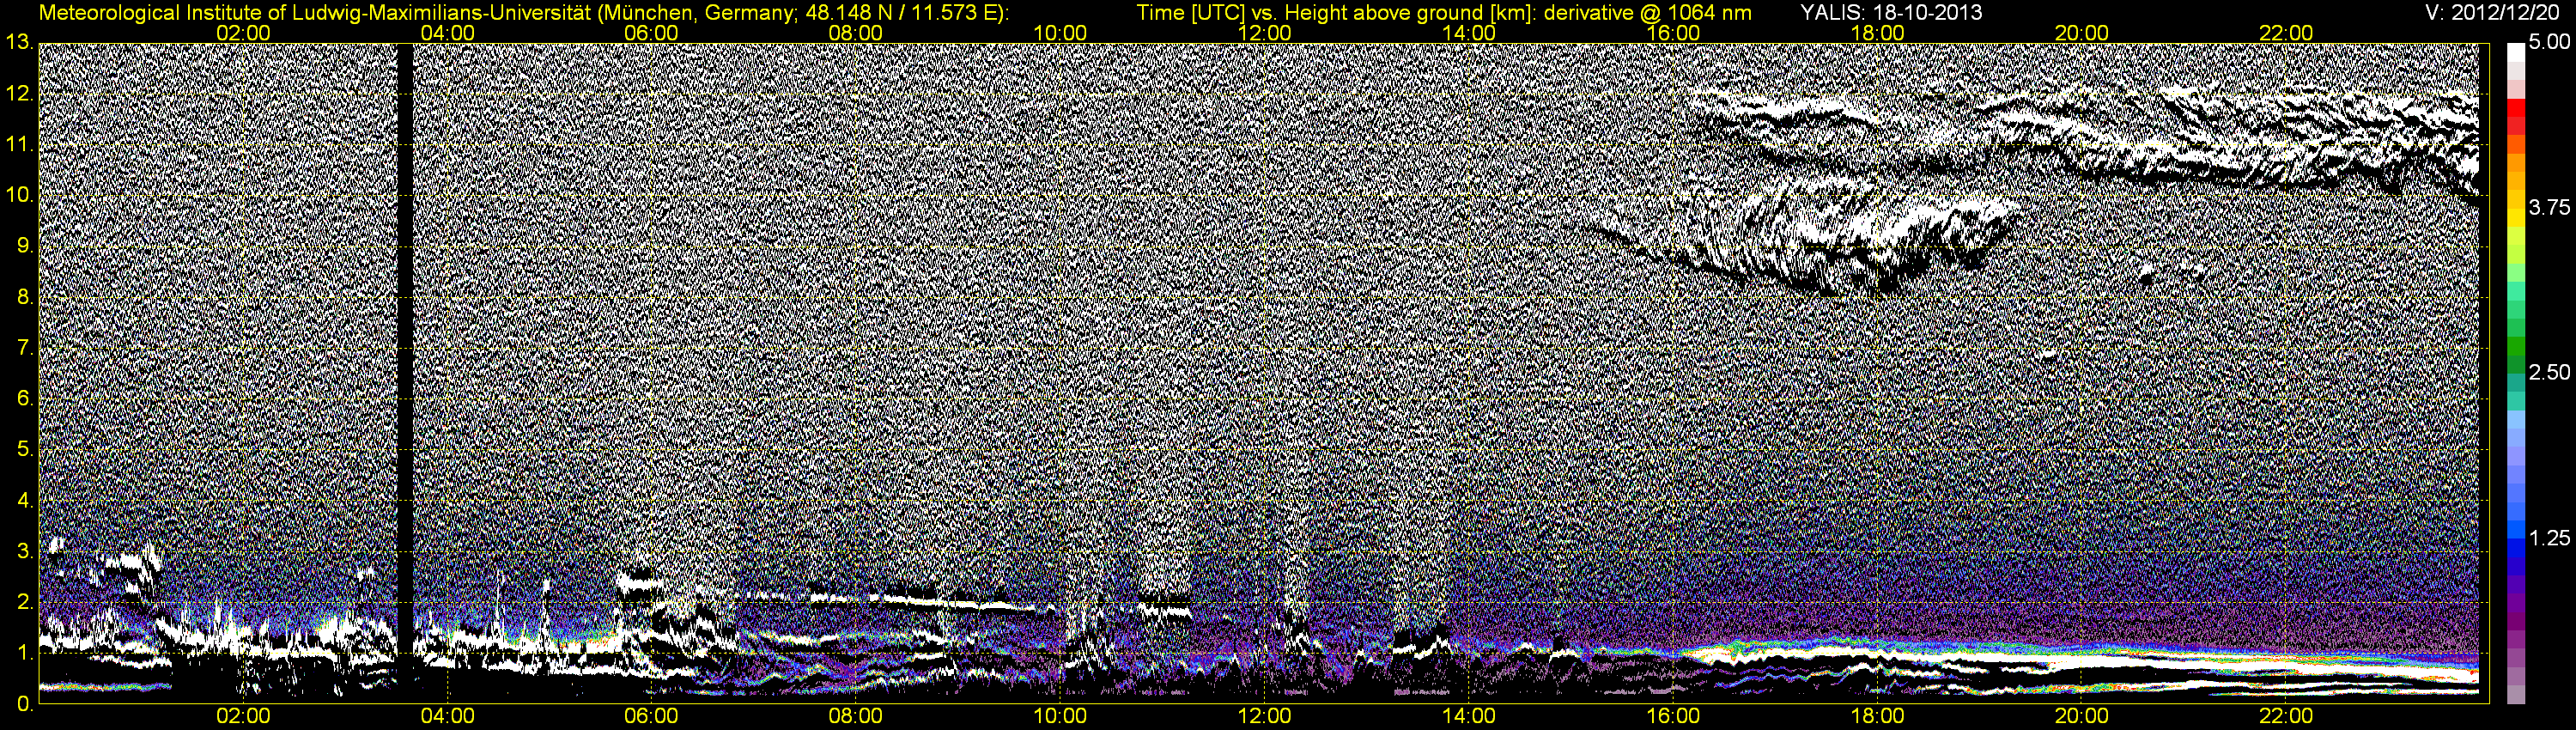Click the height axis label '12.'
Image resolution: width=2576 pixels, height=730 pixels.
[x=18, y=94]
